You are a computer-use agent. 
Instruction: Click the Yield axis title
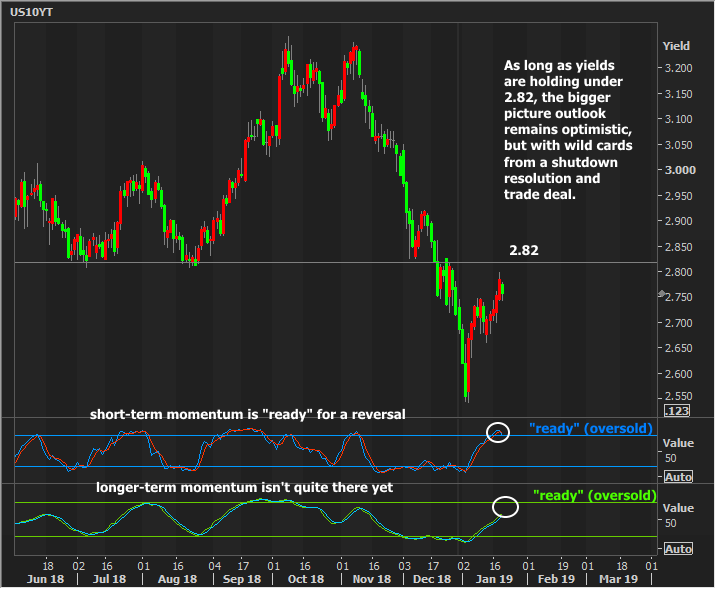tap(675, 46)
